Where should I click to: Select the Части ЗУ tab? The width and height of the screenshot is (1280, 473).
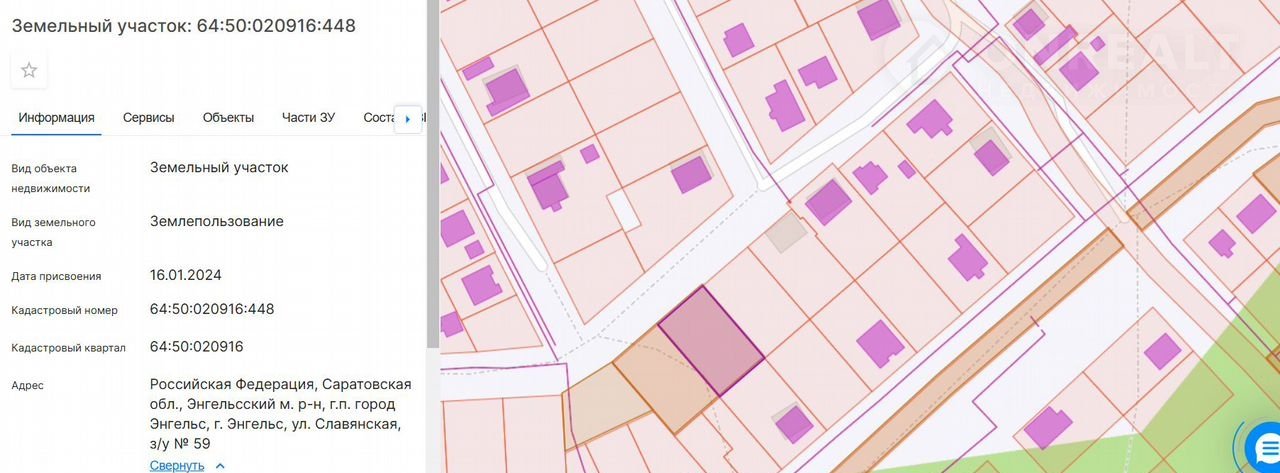pyautogui.click(x=308, y=118)
